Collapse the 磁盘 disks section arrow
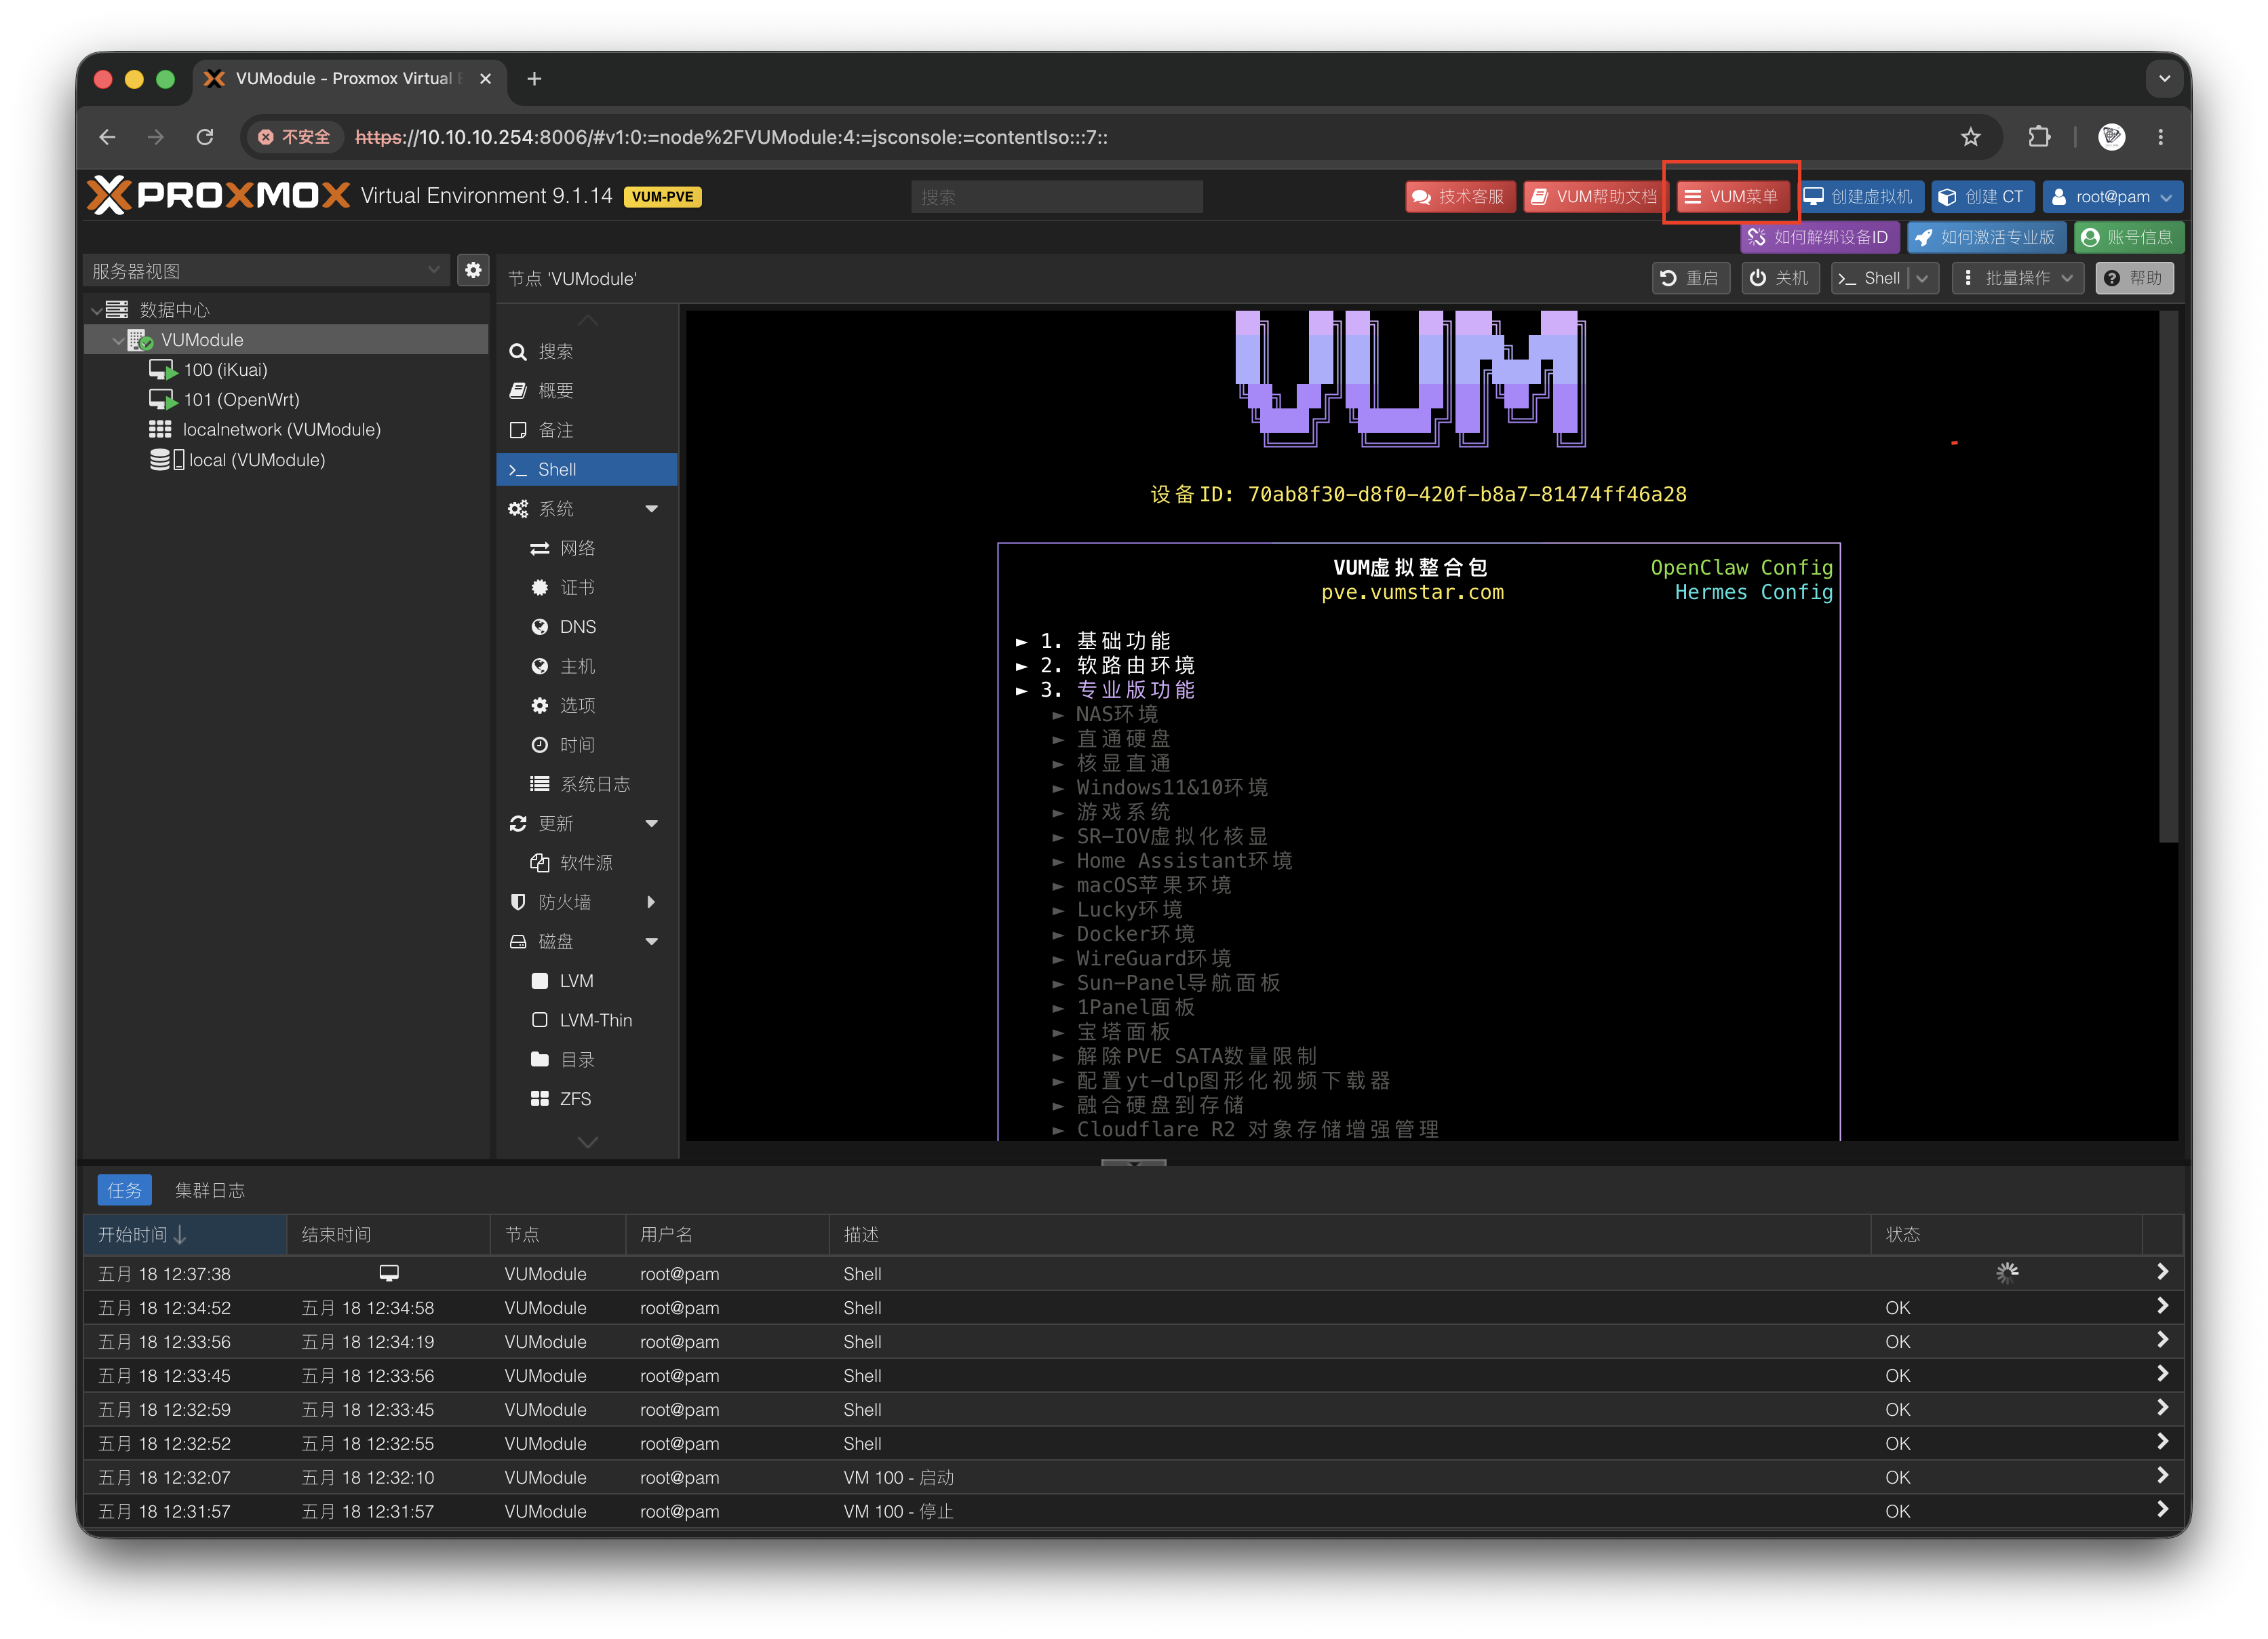Screen dimensions: 2268x1639 point(652,942)
